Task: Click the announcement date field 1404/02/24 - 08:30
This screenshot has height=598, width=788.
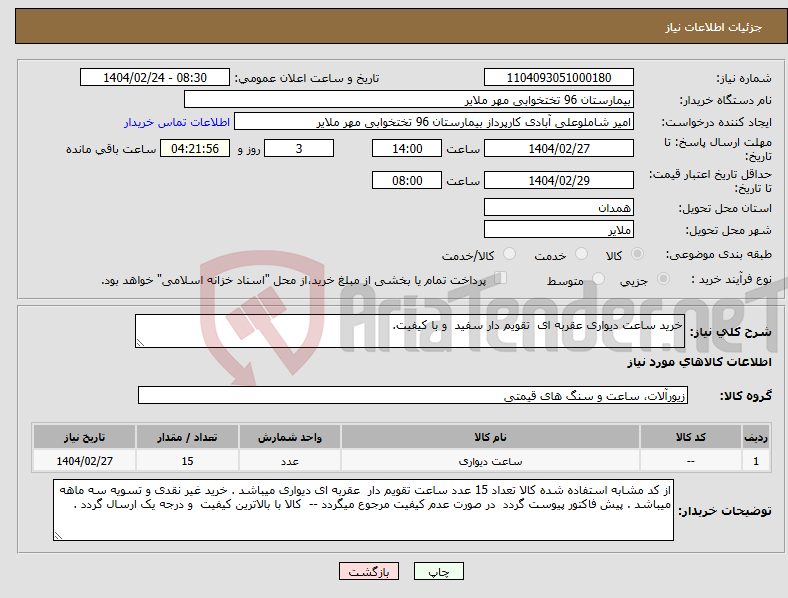Action: pyautogui.click(x=155, y=77)
